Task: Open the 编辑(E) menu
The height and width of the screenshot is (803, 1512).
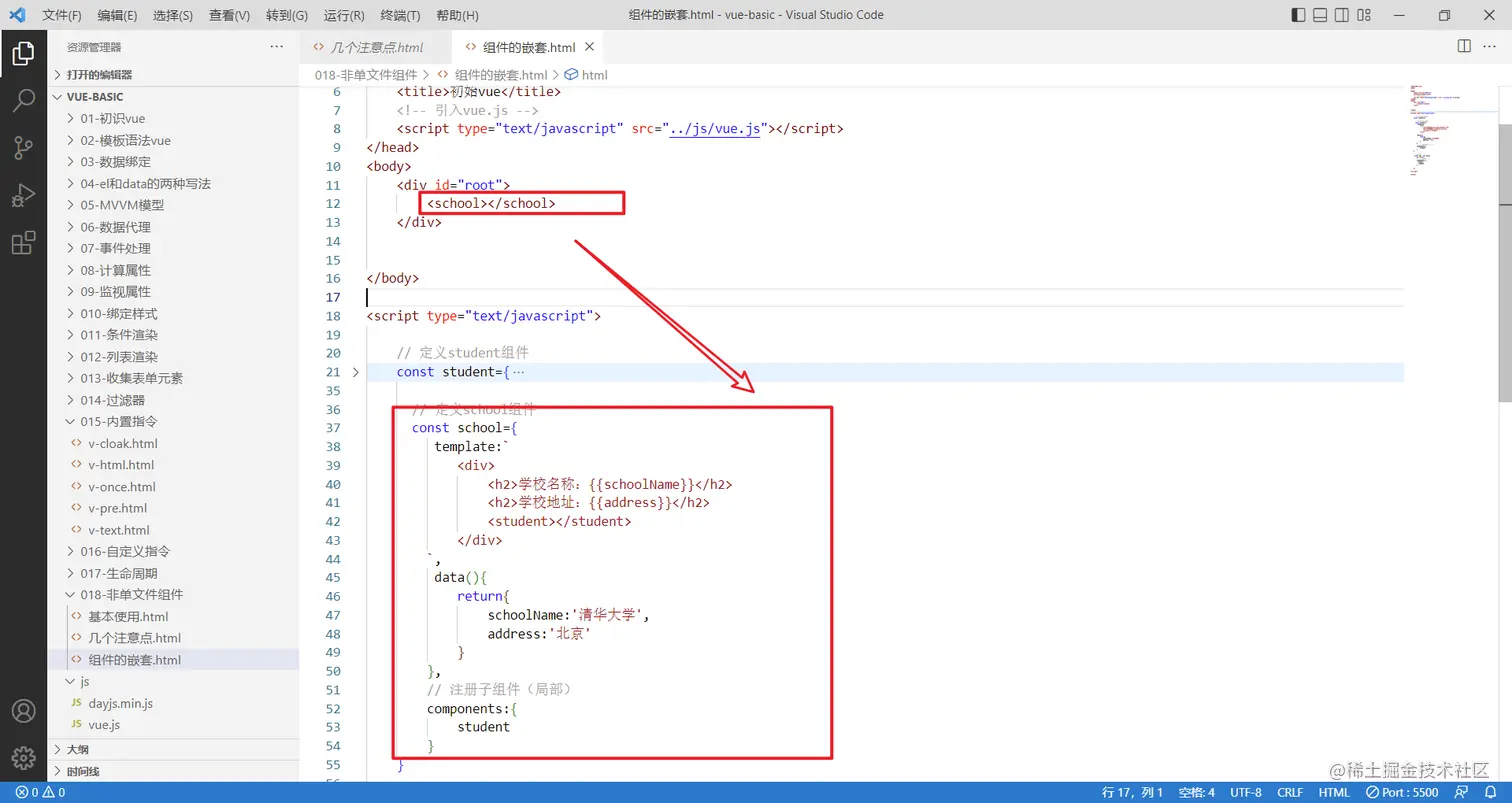Action: click(x=117, y=15)
